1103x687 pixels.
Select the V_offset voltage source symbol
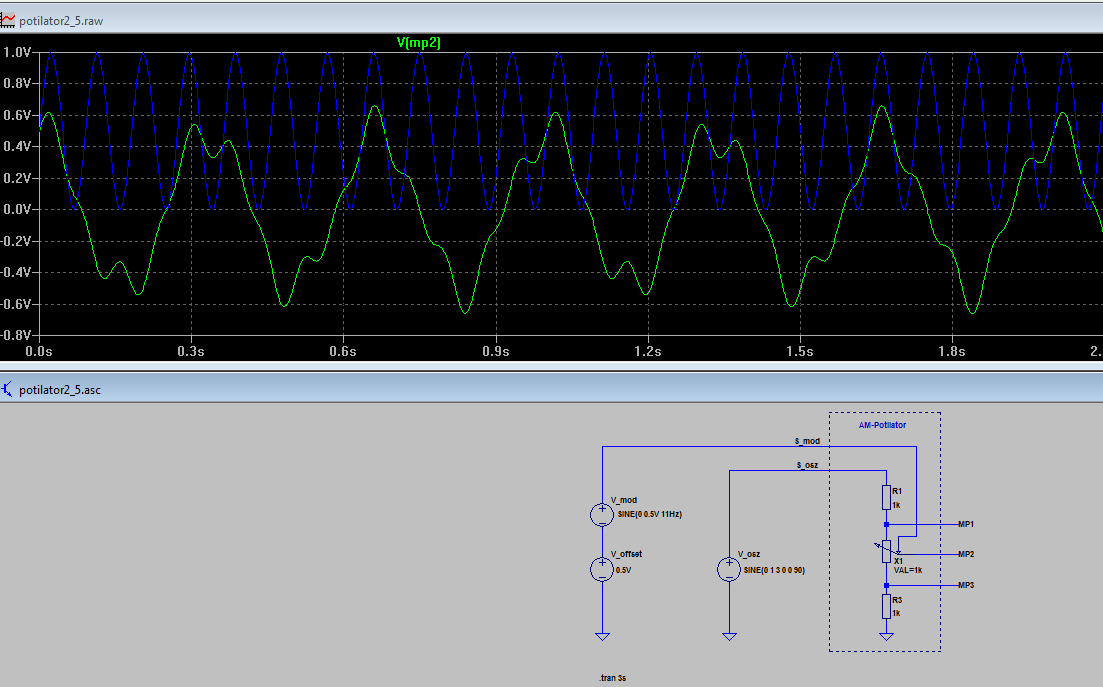click(602, 569)
